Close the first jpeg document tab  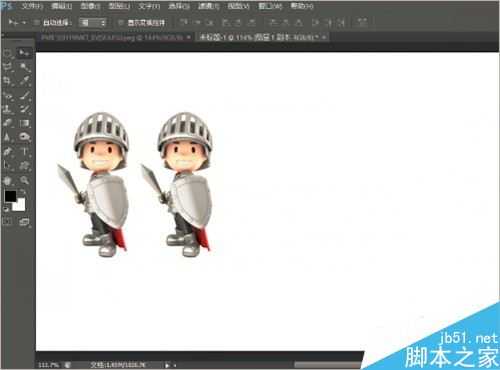click(189, 37)
